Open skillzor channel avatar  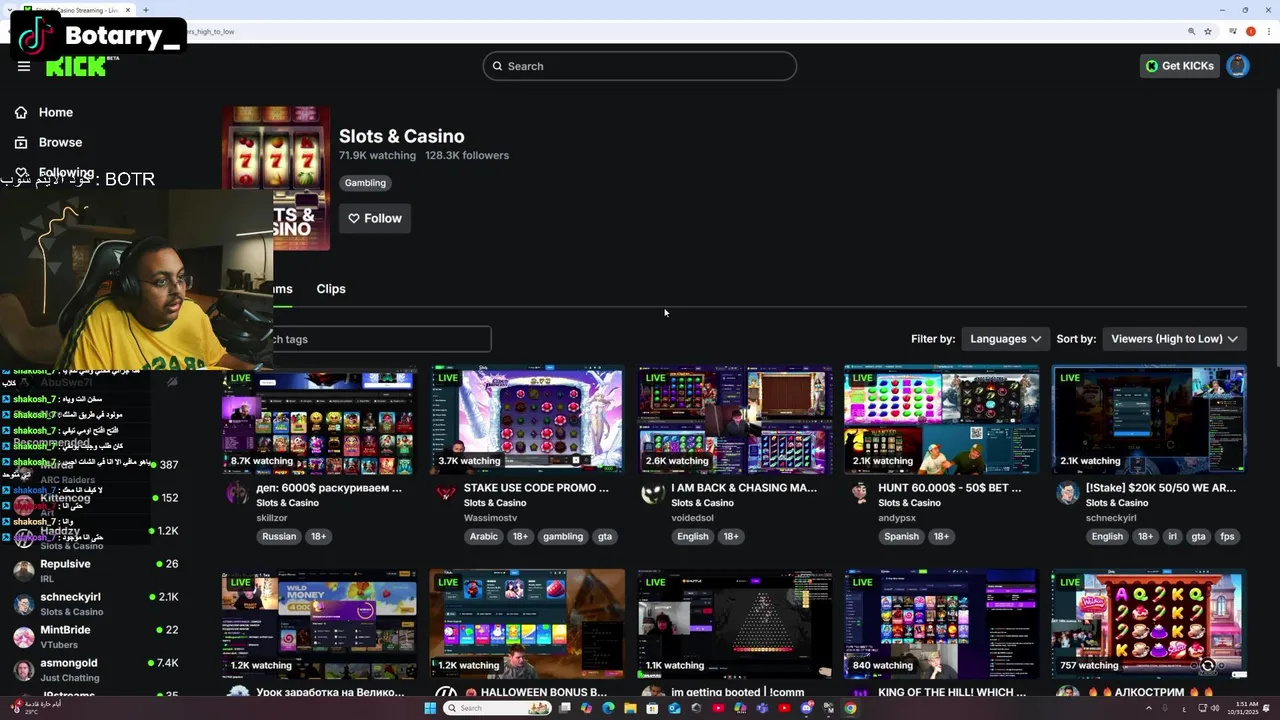click(x=238, y=492)
